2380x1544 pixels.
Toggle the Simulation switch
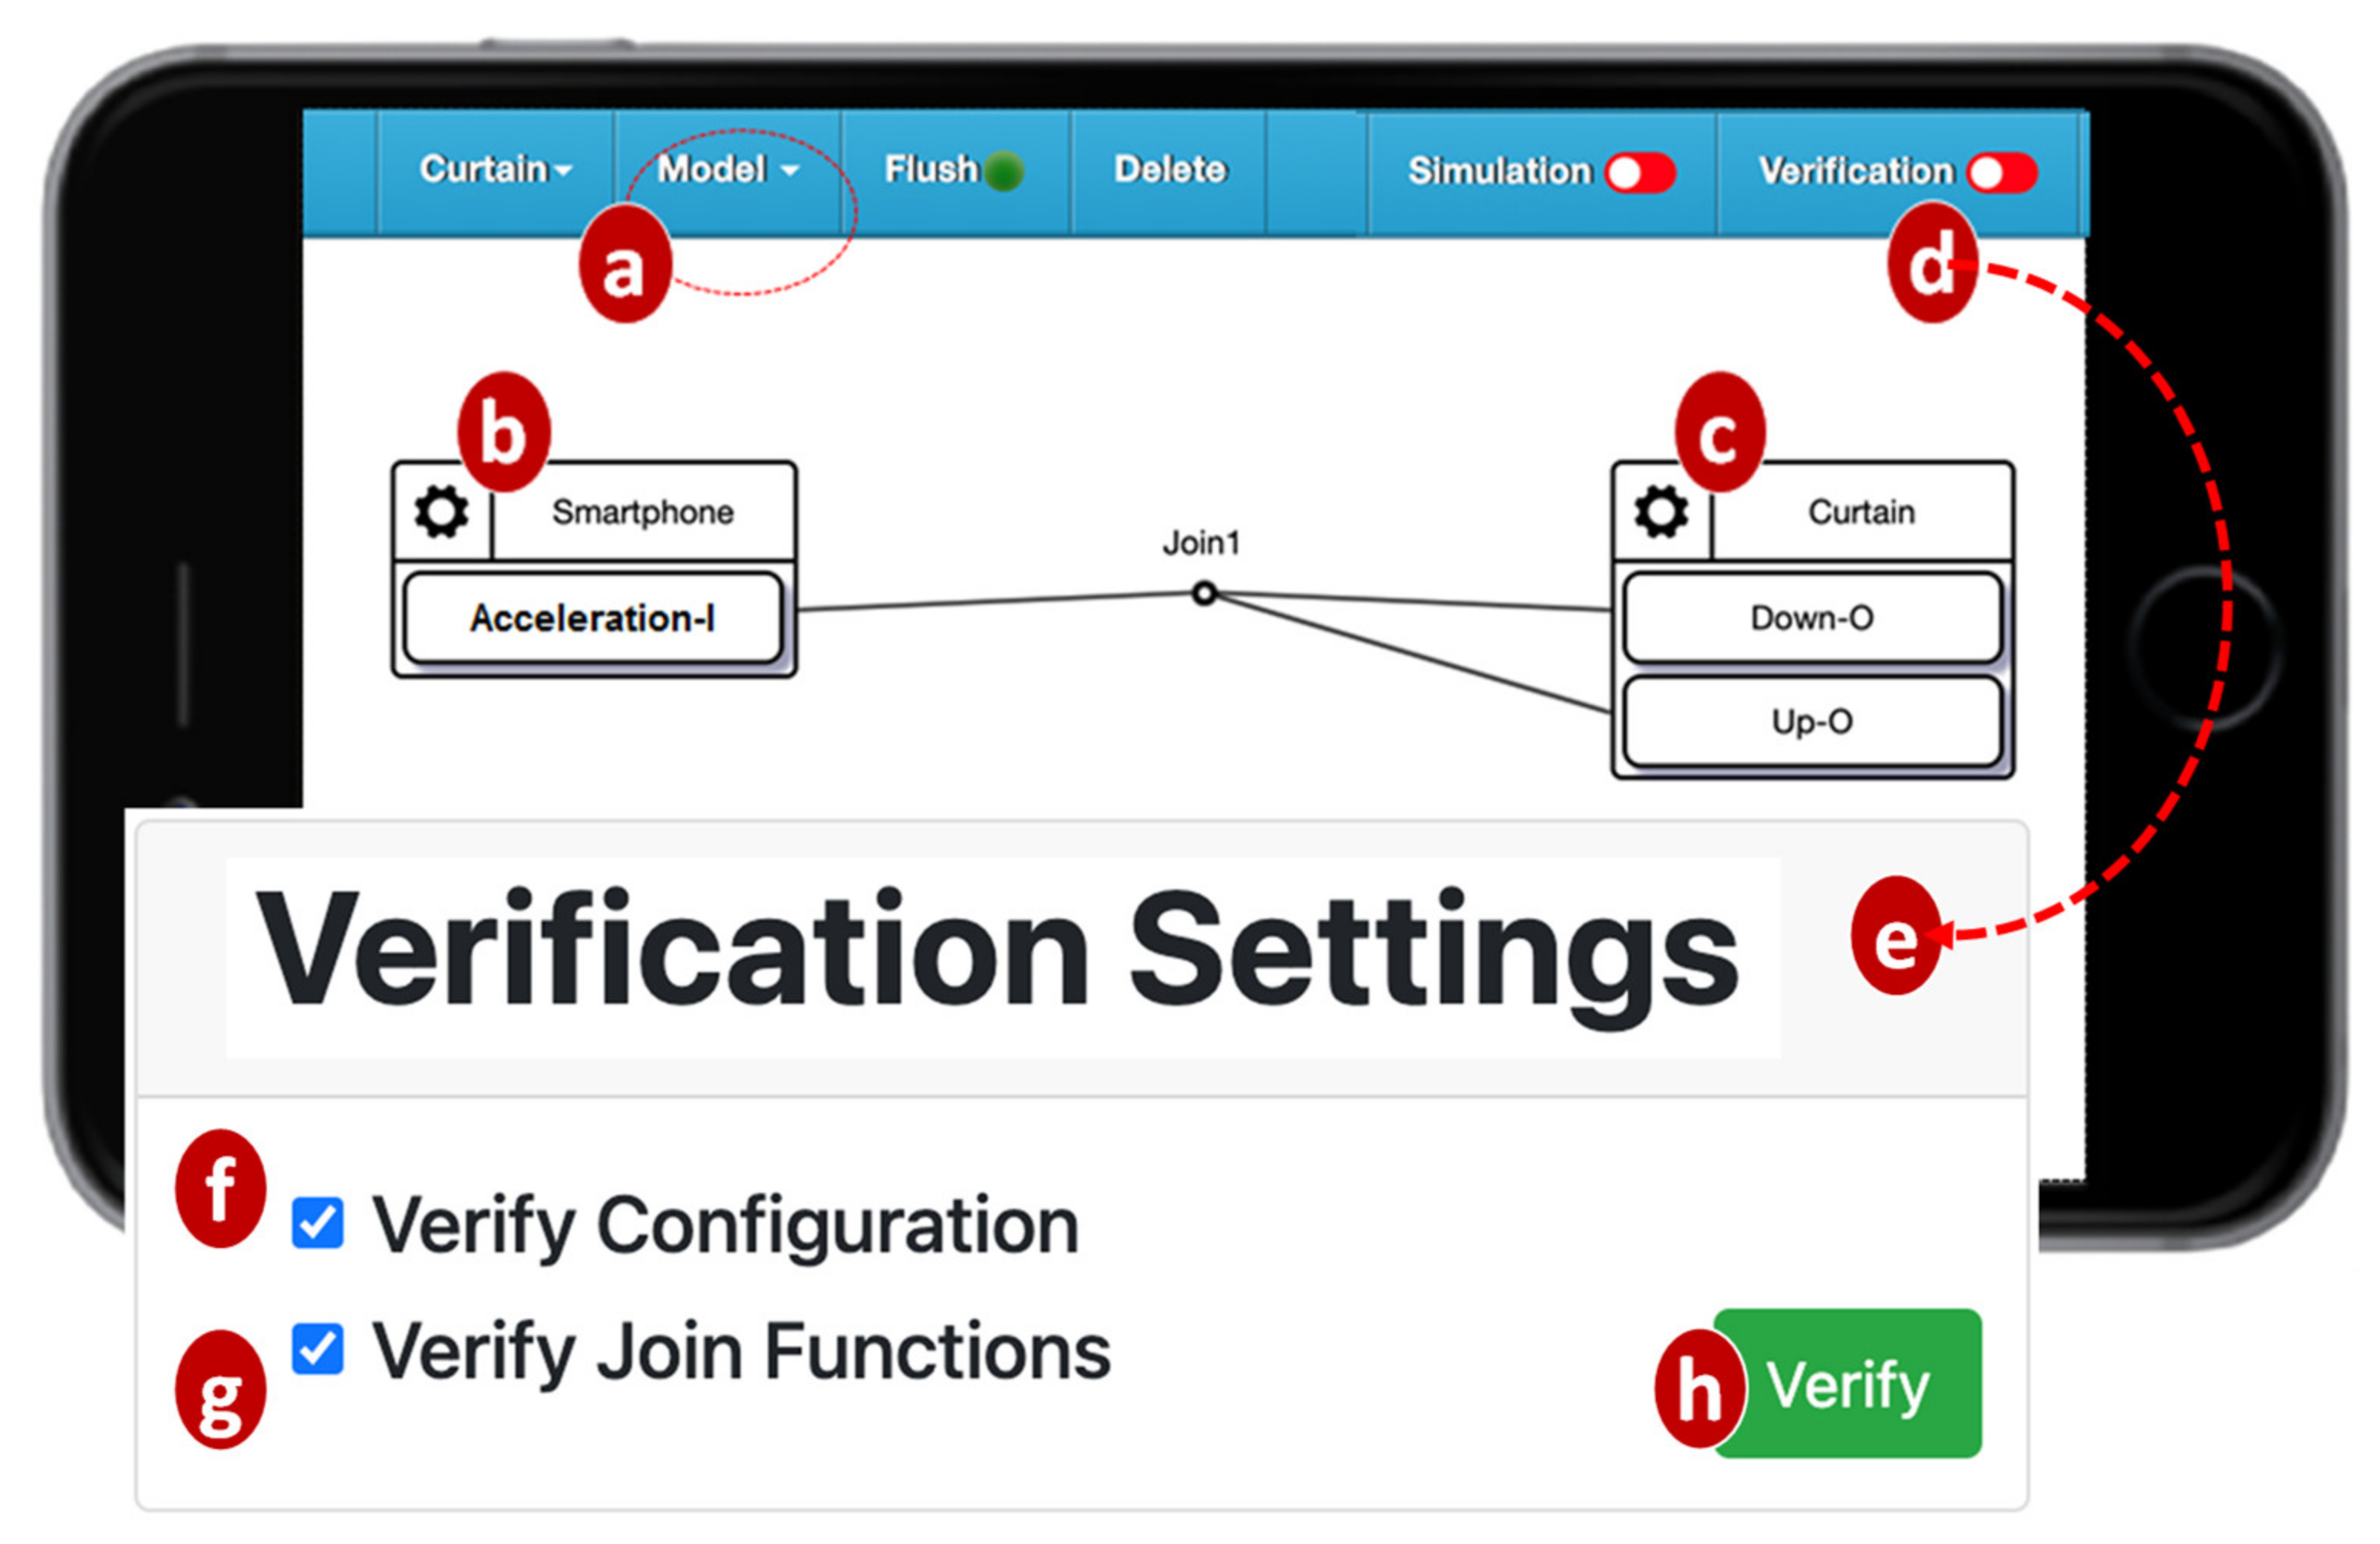coord(1640,172)
